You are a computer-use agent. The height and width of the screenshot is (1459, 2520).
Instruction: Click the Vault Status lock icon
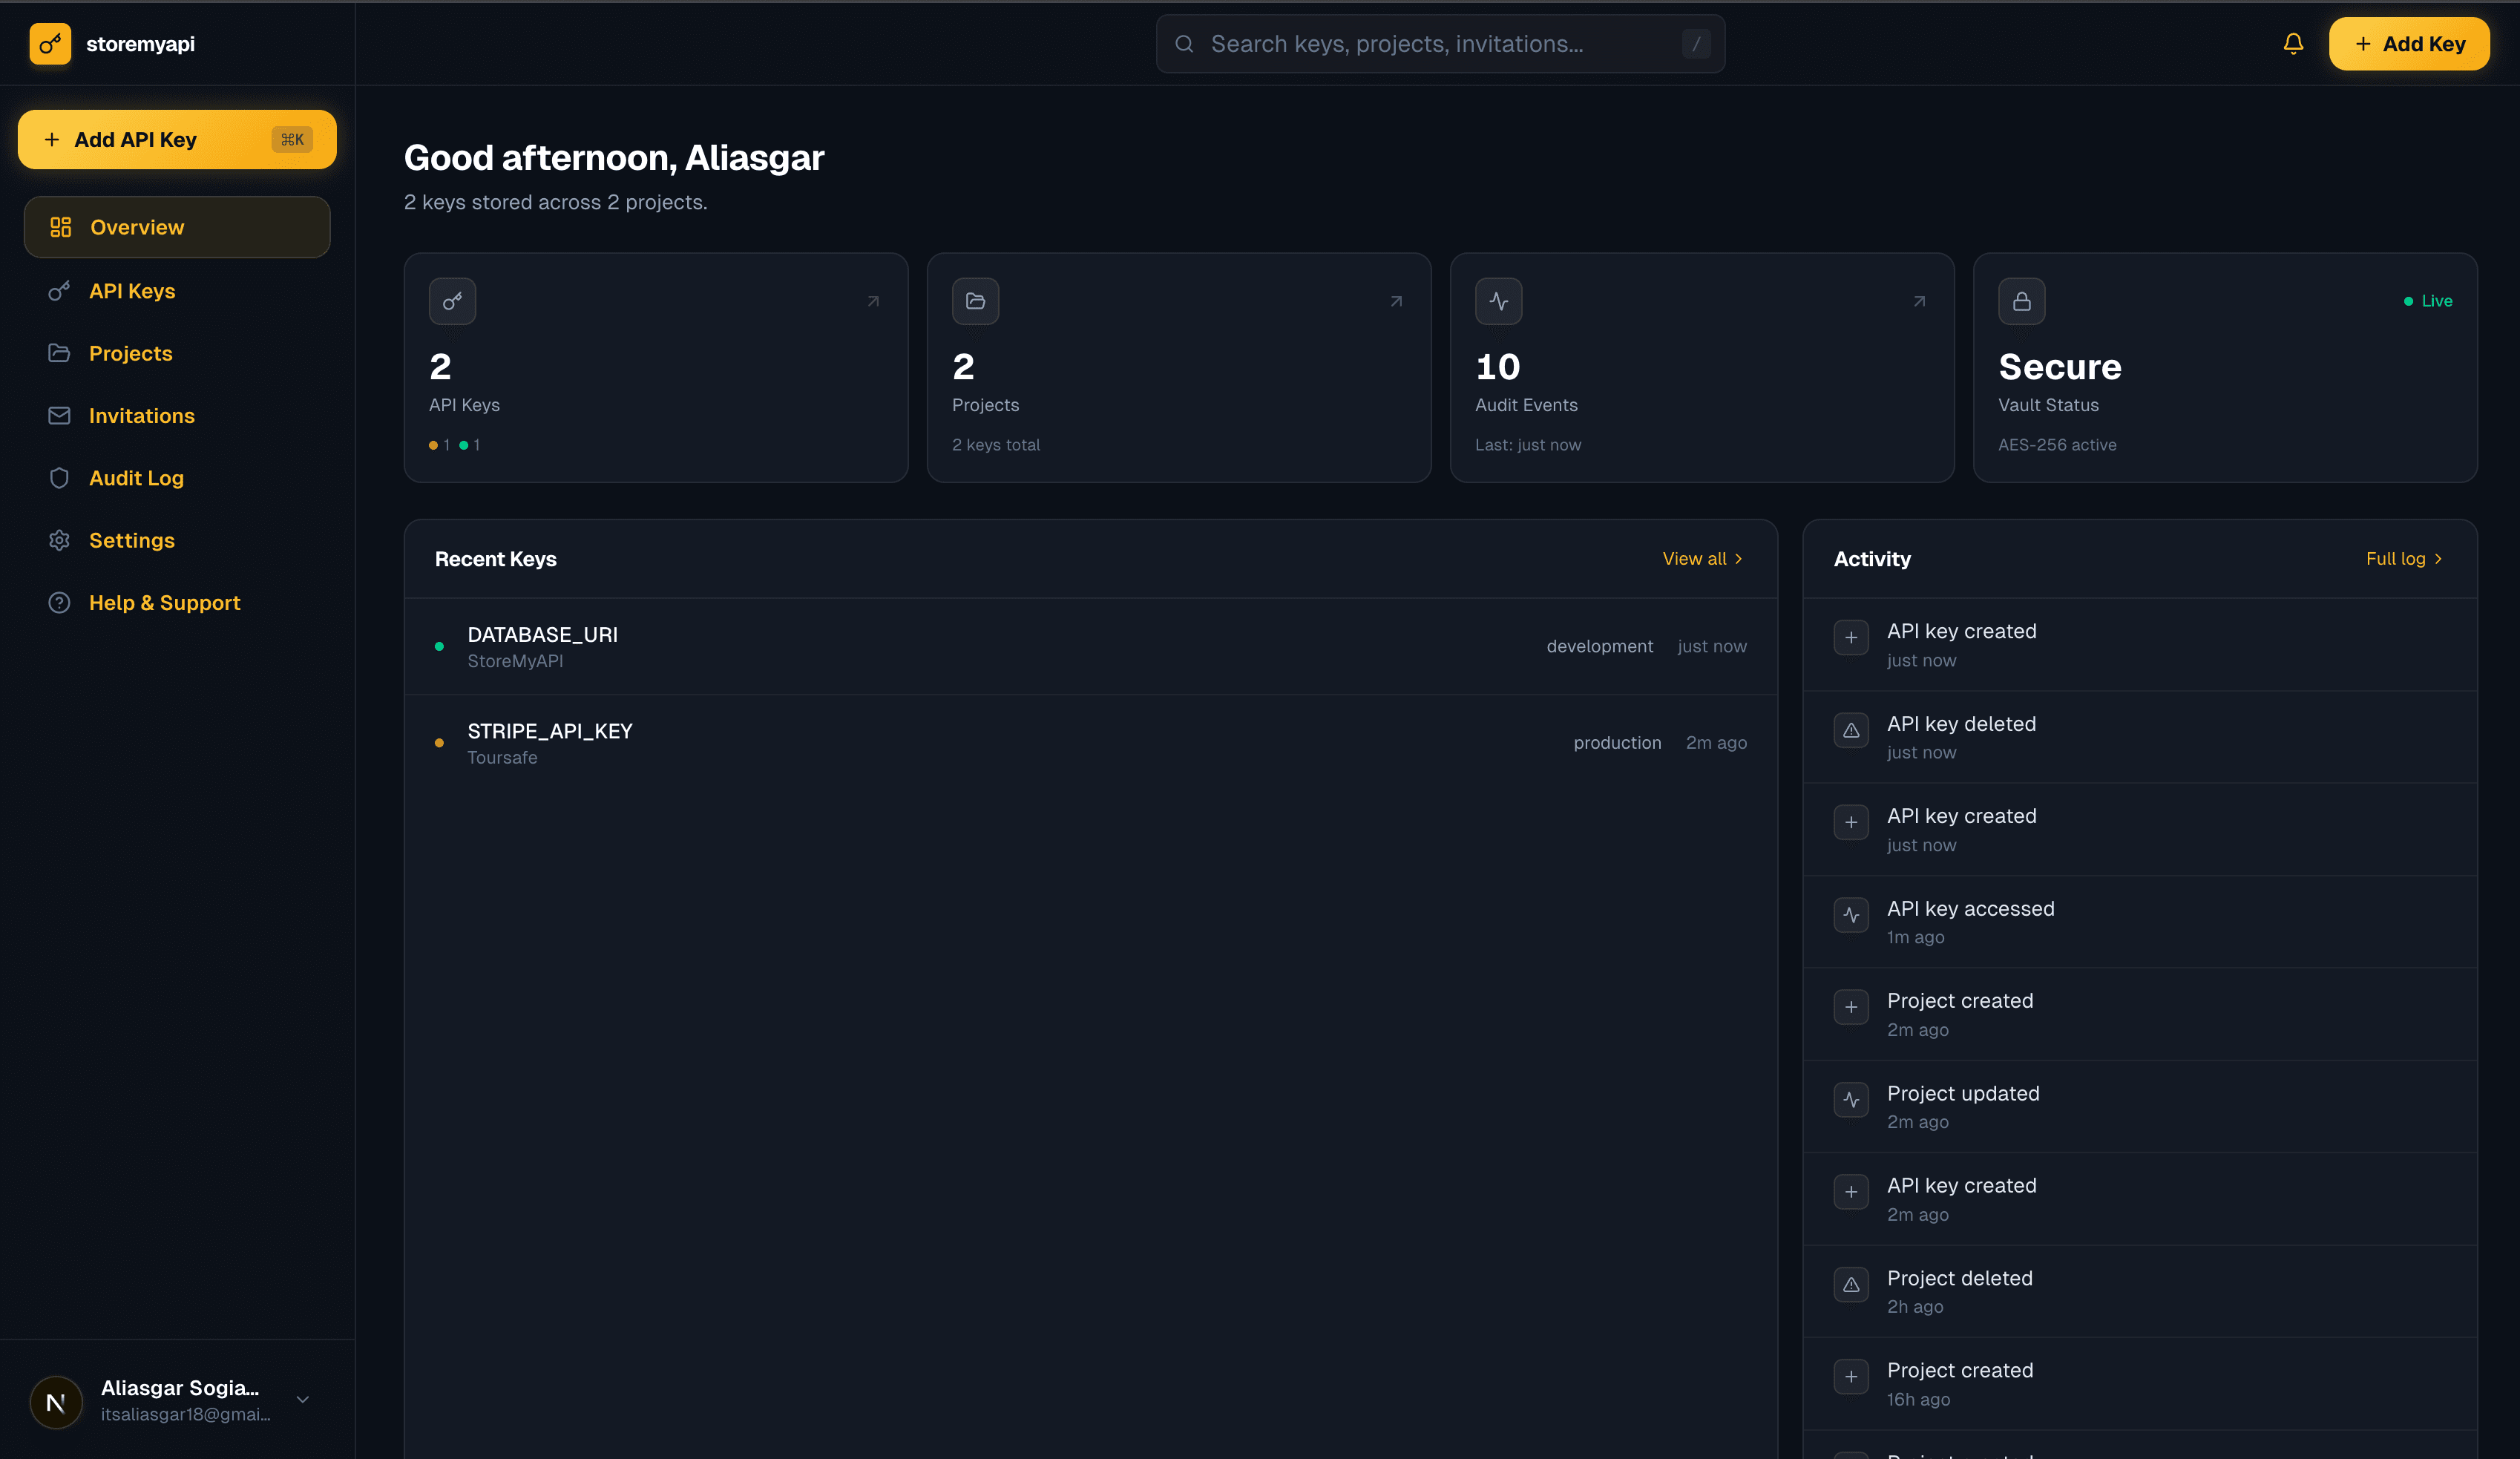(2021, 300)
